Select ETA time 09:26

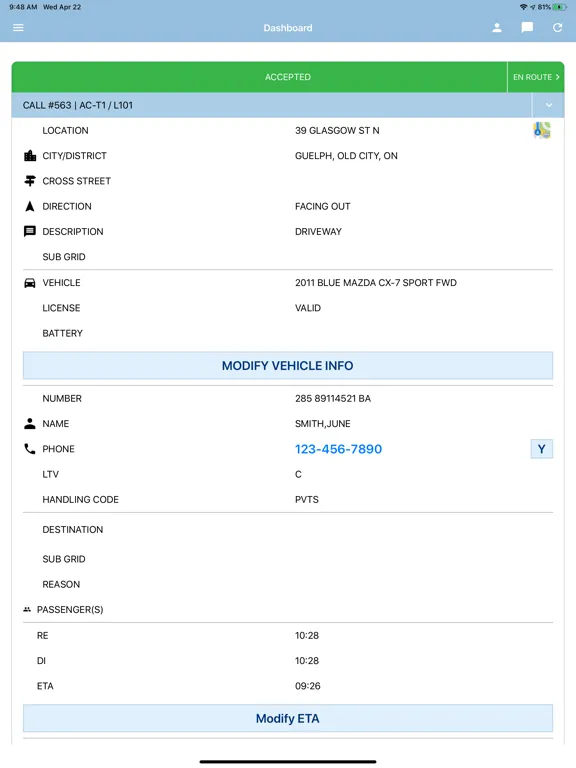coord(308,686)
